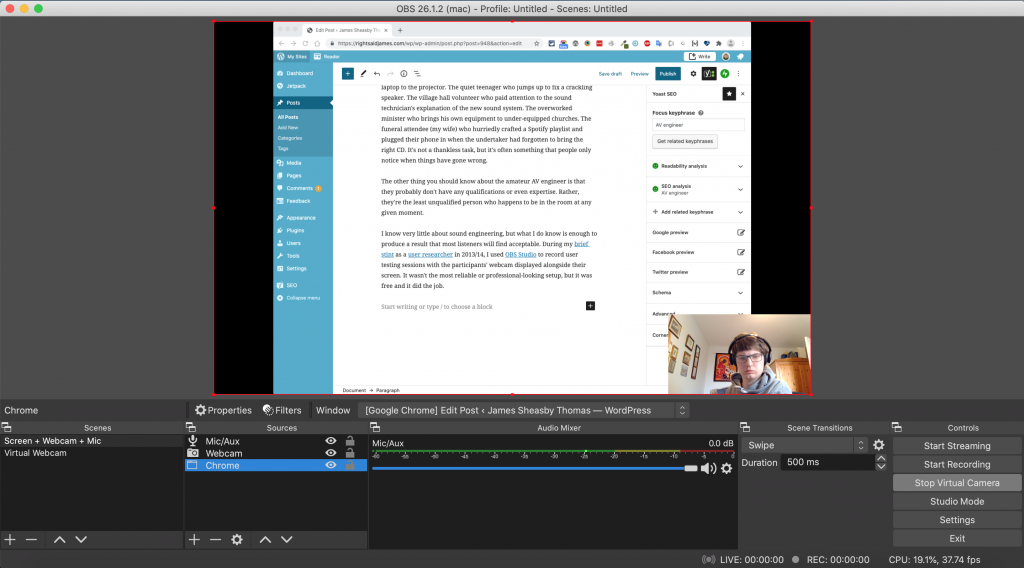Increase transition duration with up arrow
Viewport: 1024px width, 568px height.
pyautogui.click(x=881, y=458)
